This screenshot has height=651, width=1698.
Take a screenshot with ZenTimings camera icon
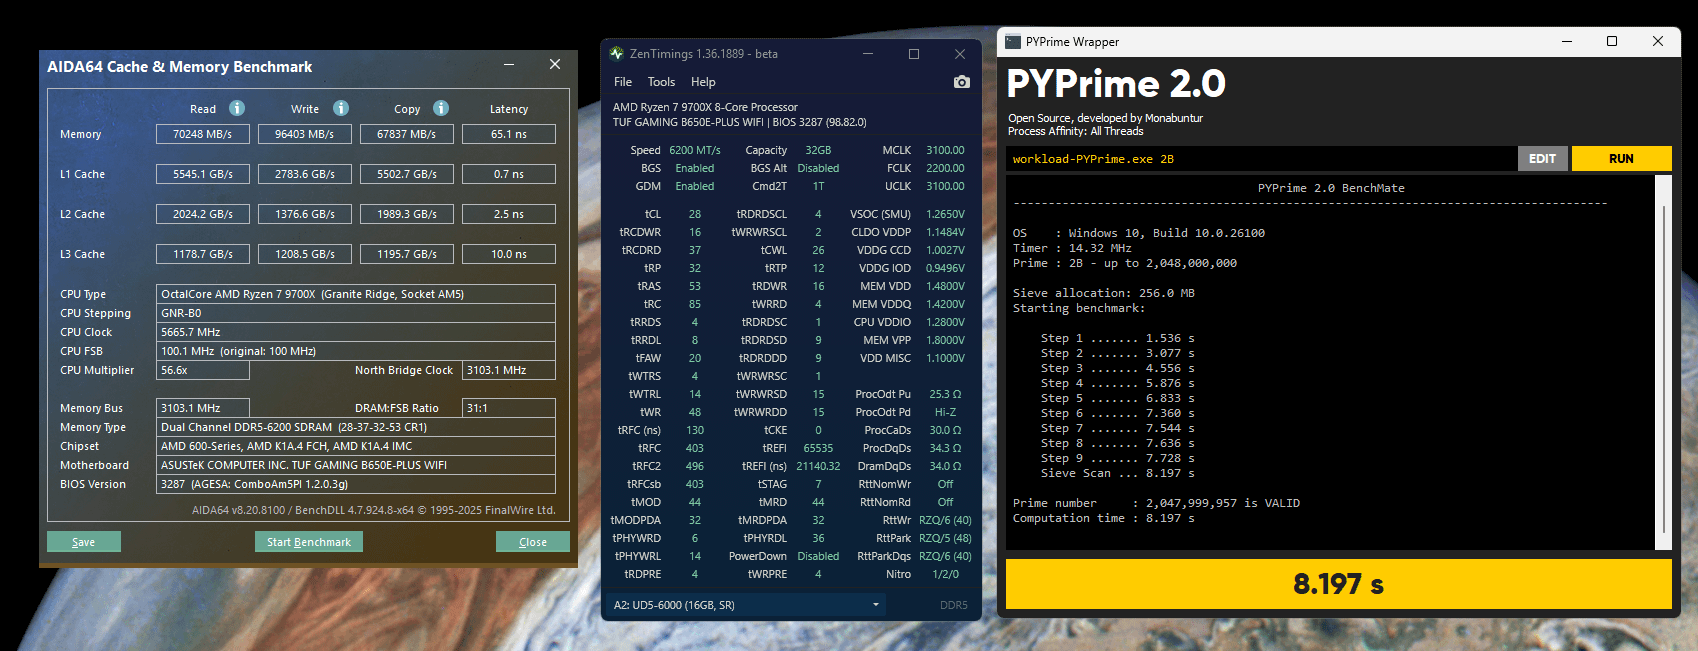[961, 82]
